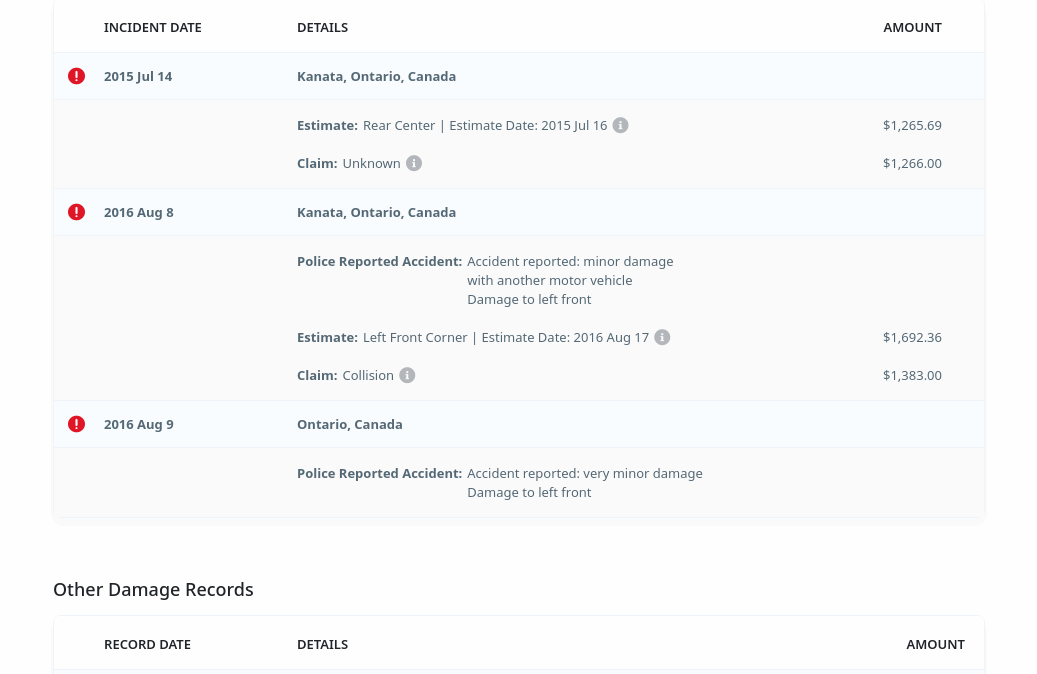Click the $1,692.36 estimate amount

pos(912,337)
